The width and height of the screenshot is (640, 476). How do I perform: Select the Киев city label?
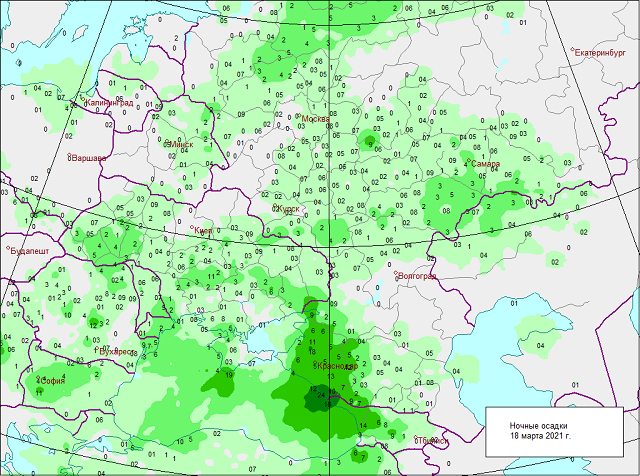point(203,231)
